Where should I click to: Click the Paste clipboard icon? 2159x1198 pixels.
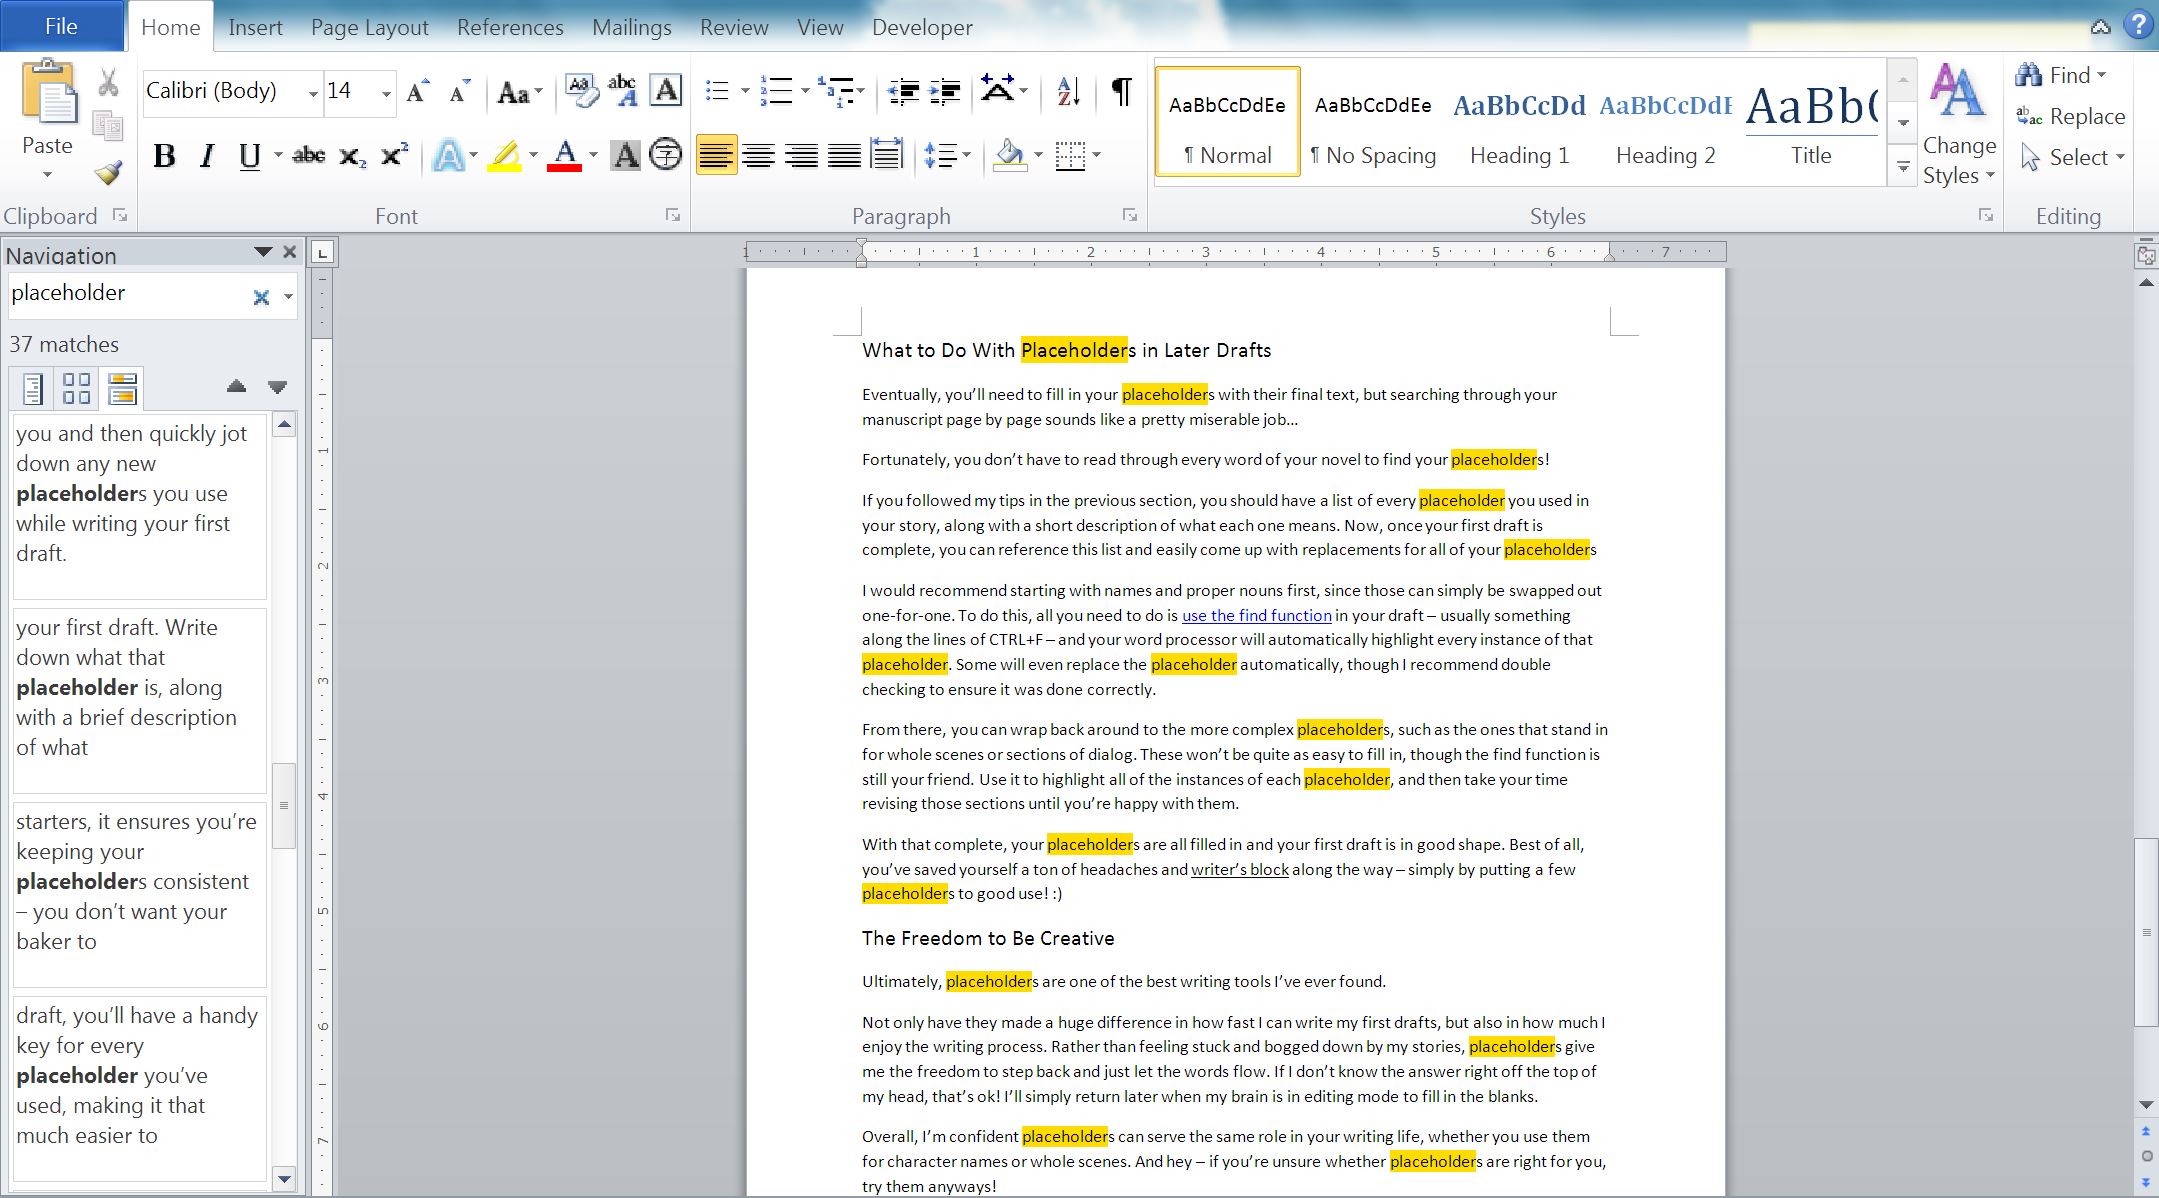tap(48, 92)
